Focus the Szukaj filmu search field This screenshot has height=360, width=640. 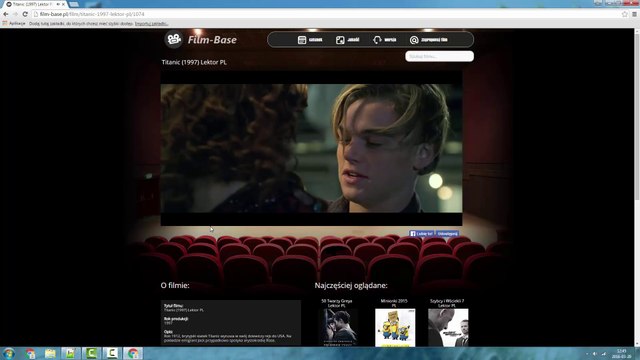click(x=439, y=56)
